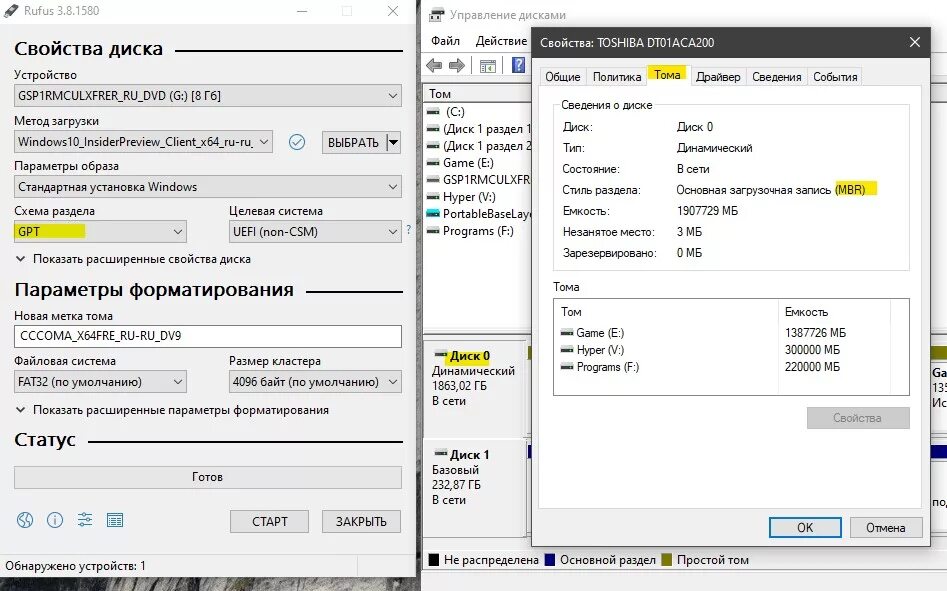Open Rufus about info icon
The width and height of the screenshot is (947, 591).
55,520
